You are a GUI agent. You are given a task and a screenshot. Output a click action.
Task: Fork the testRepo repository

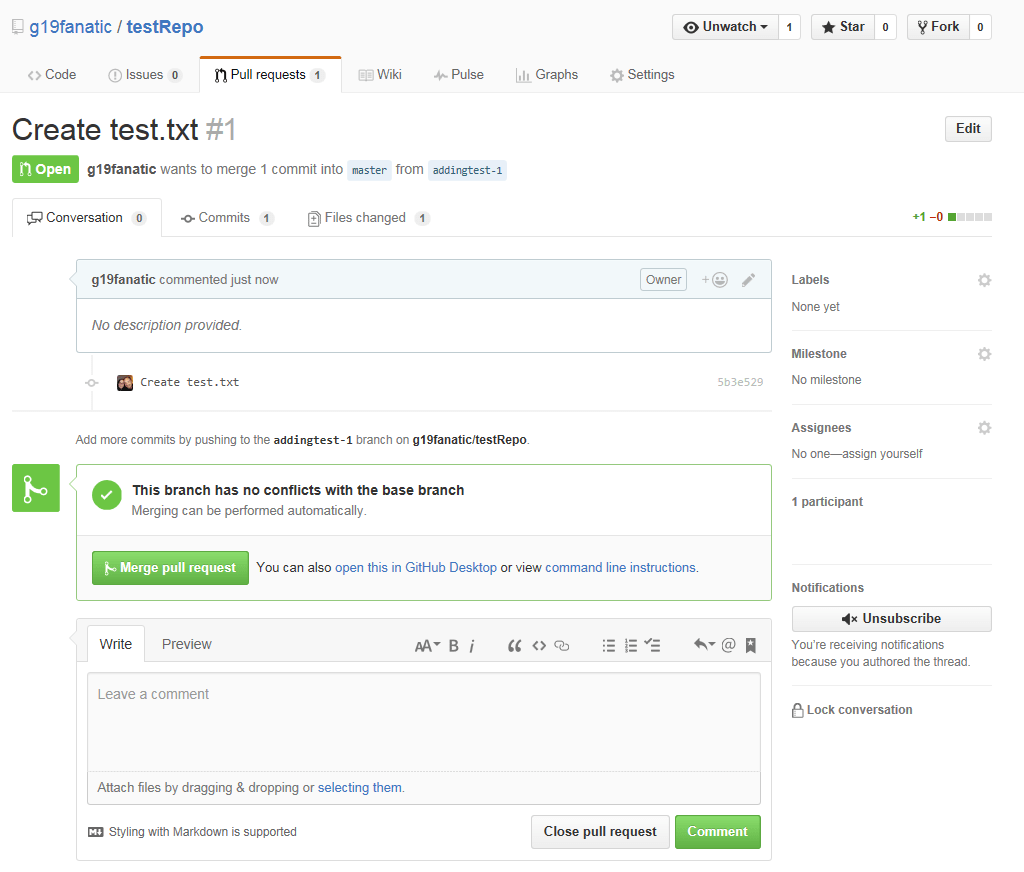[x=938, y=27]
